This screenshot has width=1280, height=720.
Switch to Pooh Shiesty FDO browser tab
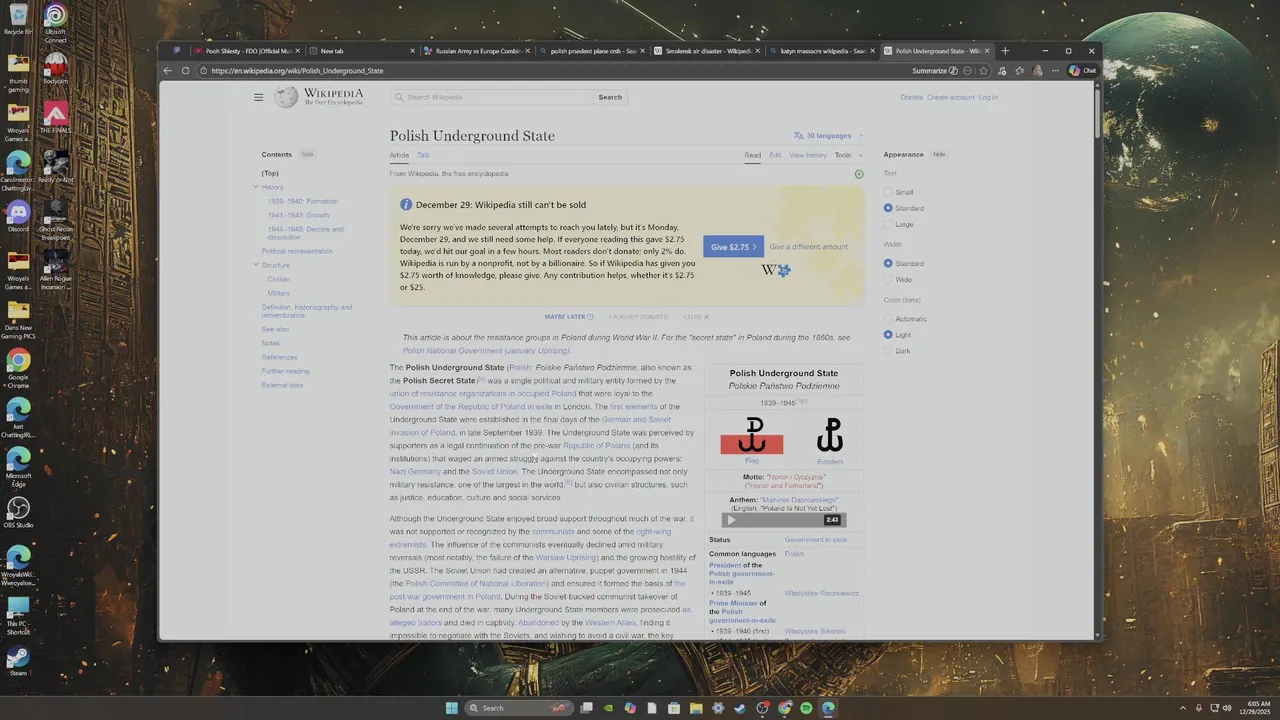(x=246, y=51)
